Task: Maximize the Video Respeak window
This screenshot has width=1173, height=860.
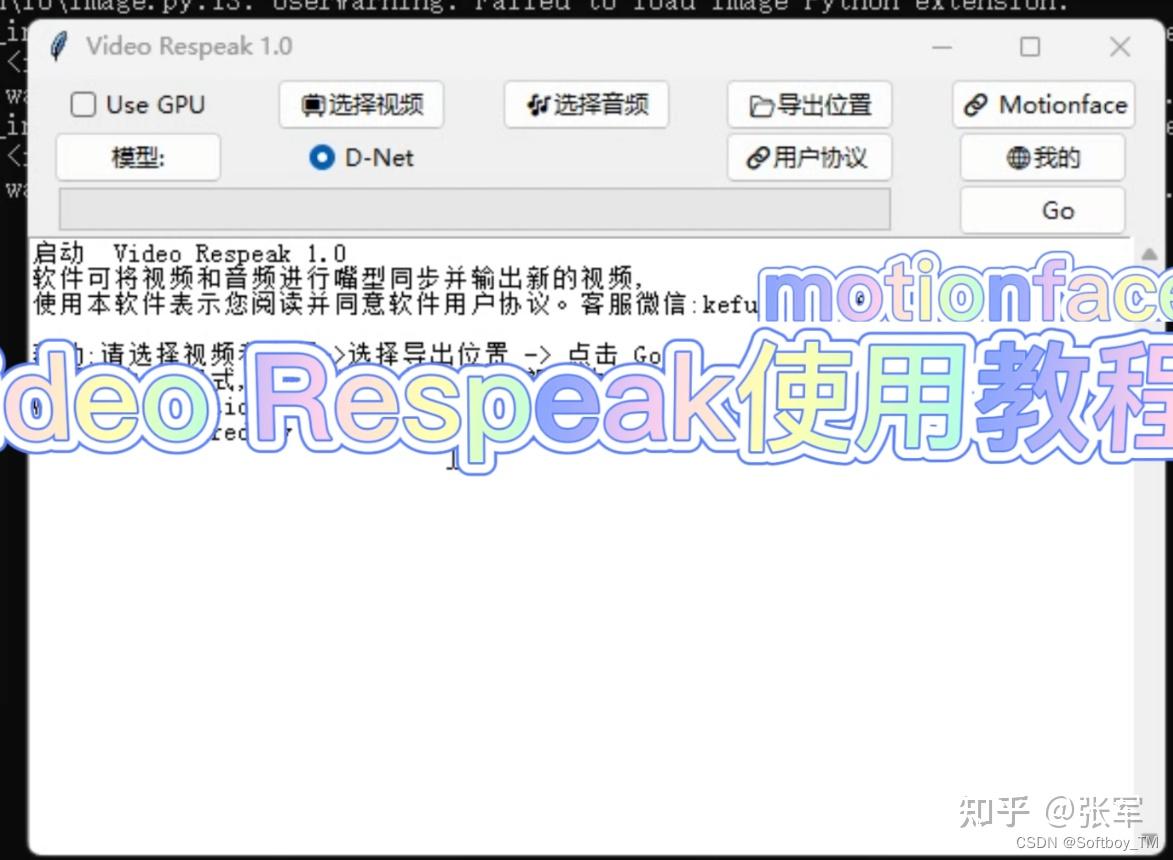Action: [1030, 47]
